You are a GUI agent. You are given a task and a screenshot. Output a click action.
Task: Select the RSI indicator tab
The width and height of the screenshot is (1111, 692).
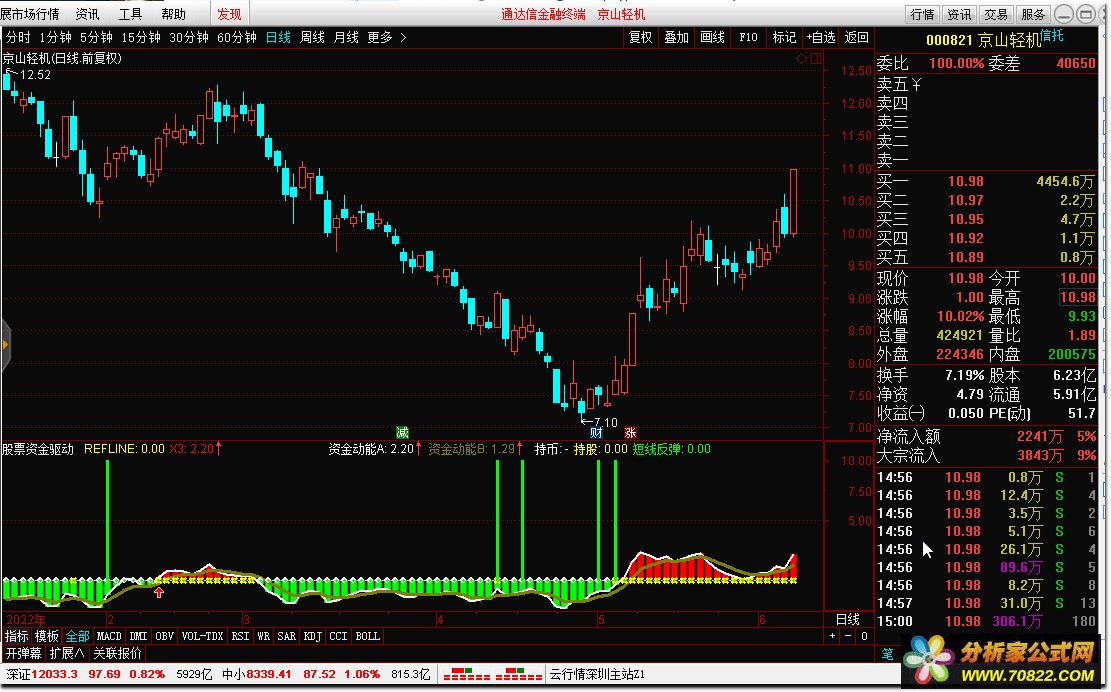pyautogui.click(x=241, y=636)
